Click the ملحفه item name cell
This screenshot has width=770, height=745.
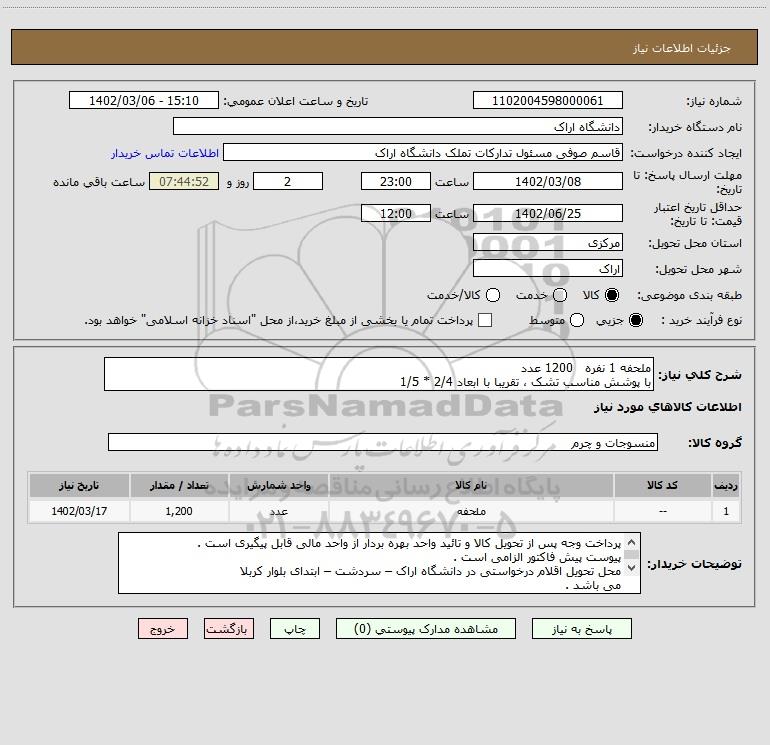pos(471,511)
